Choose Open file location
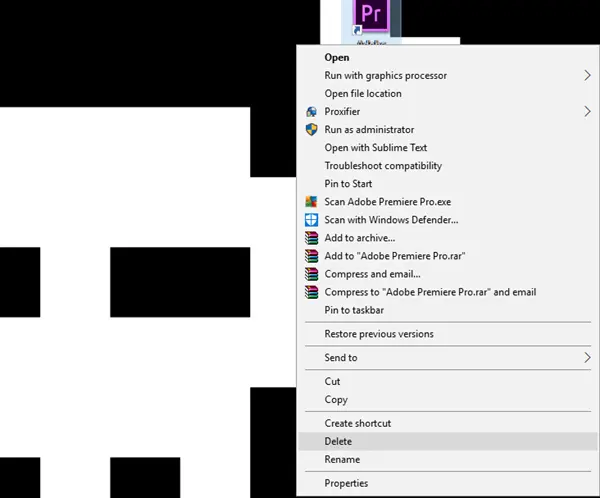This screenshot has width=600, height=498. tap(447, 93)
